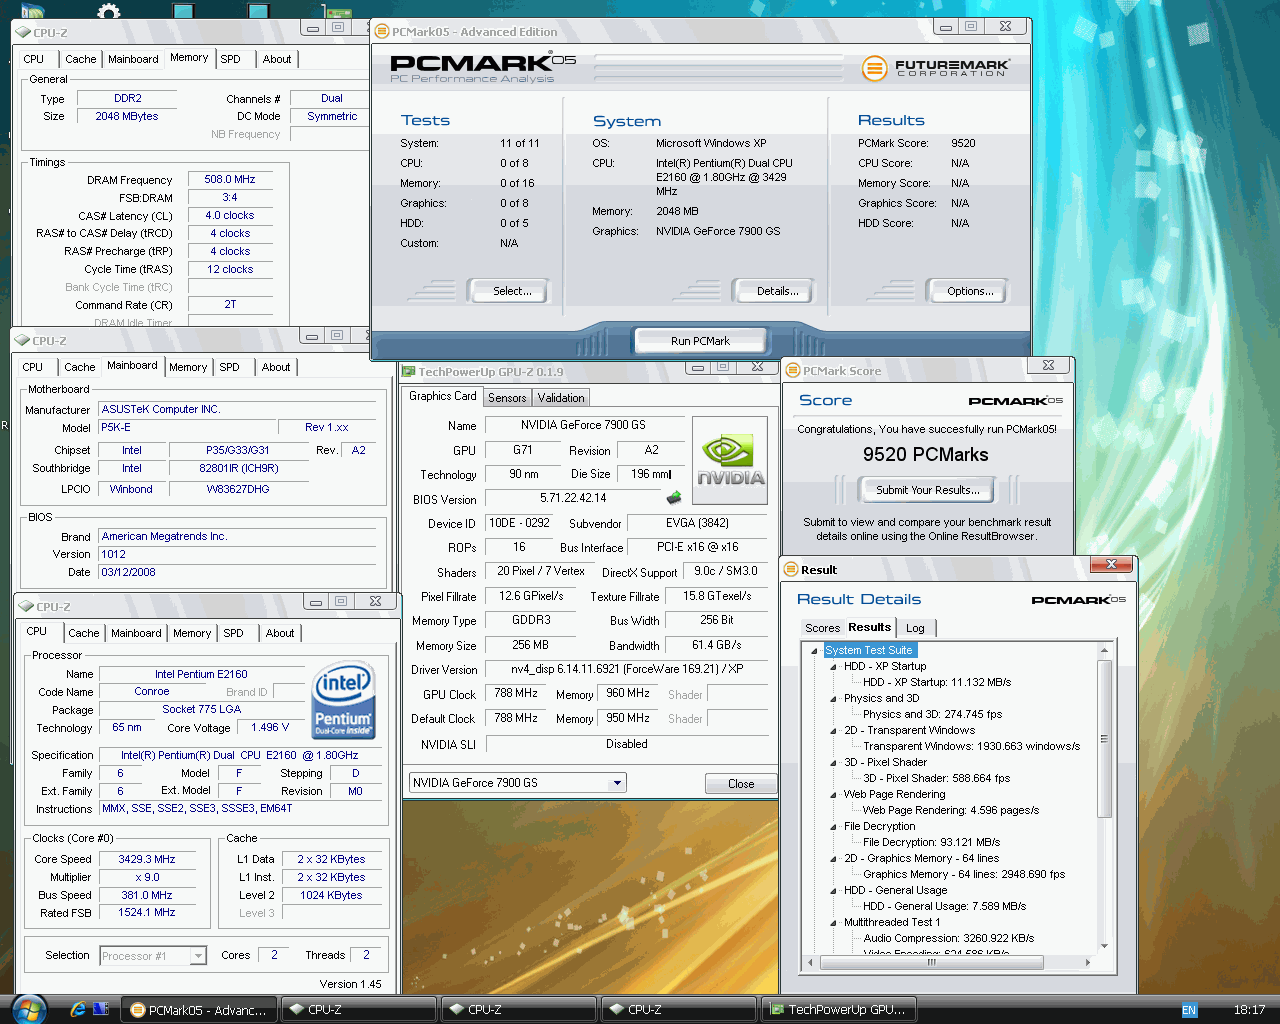Switch to the Sensors tab in GPU-Z

tap(507, 398)
